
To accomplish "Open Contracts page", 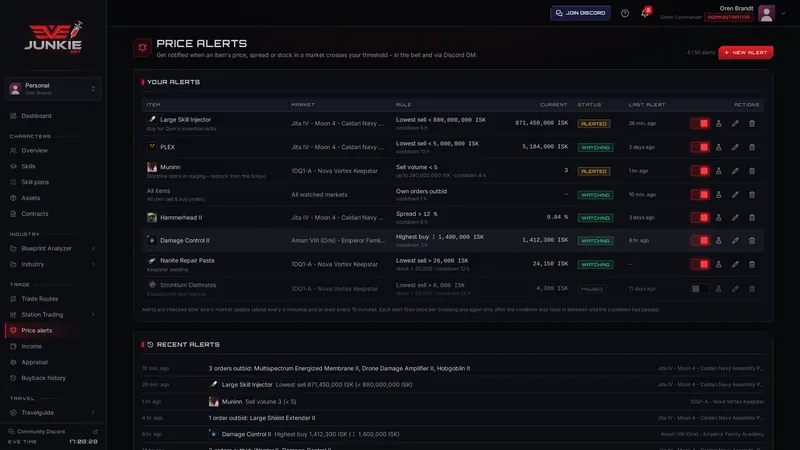I will (x=53, y=214).
